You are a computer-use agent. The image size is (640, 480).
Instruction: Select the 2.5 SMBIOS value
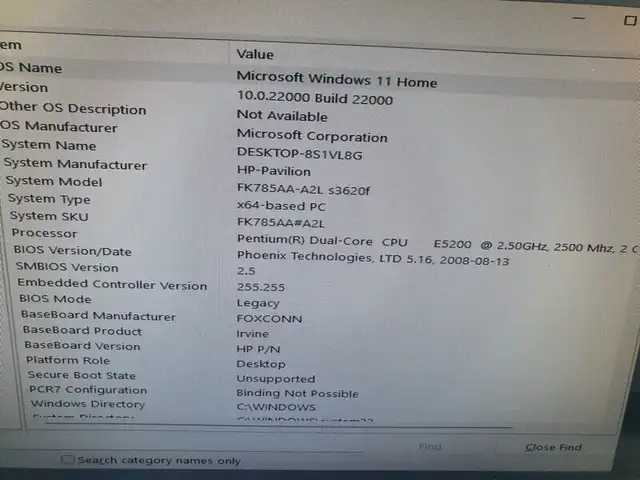pos(246,271)
